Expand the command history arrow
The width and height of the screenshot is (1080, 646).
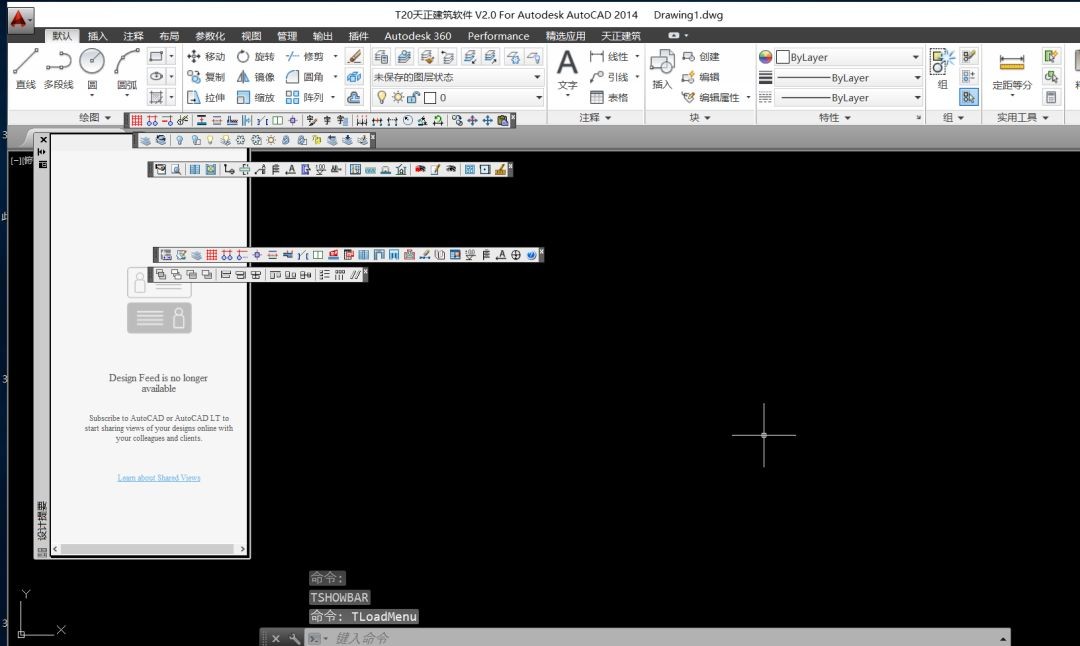point(1002,638)
